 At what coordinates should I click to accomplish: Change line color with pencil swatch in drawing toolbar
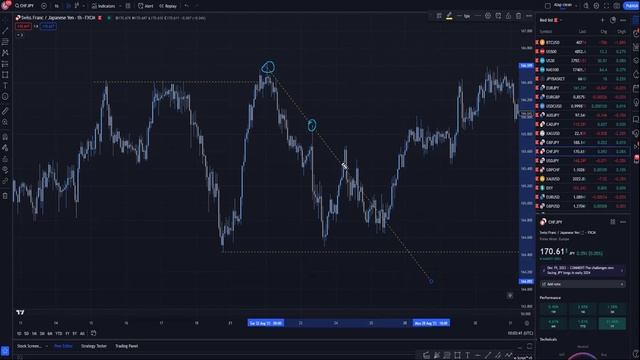point(449,16)
